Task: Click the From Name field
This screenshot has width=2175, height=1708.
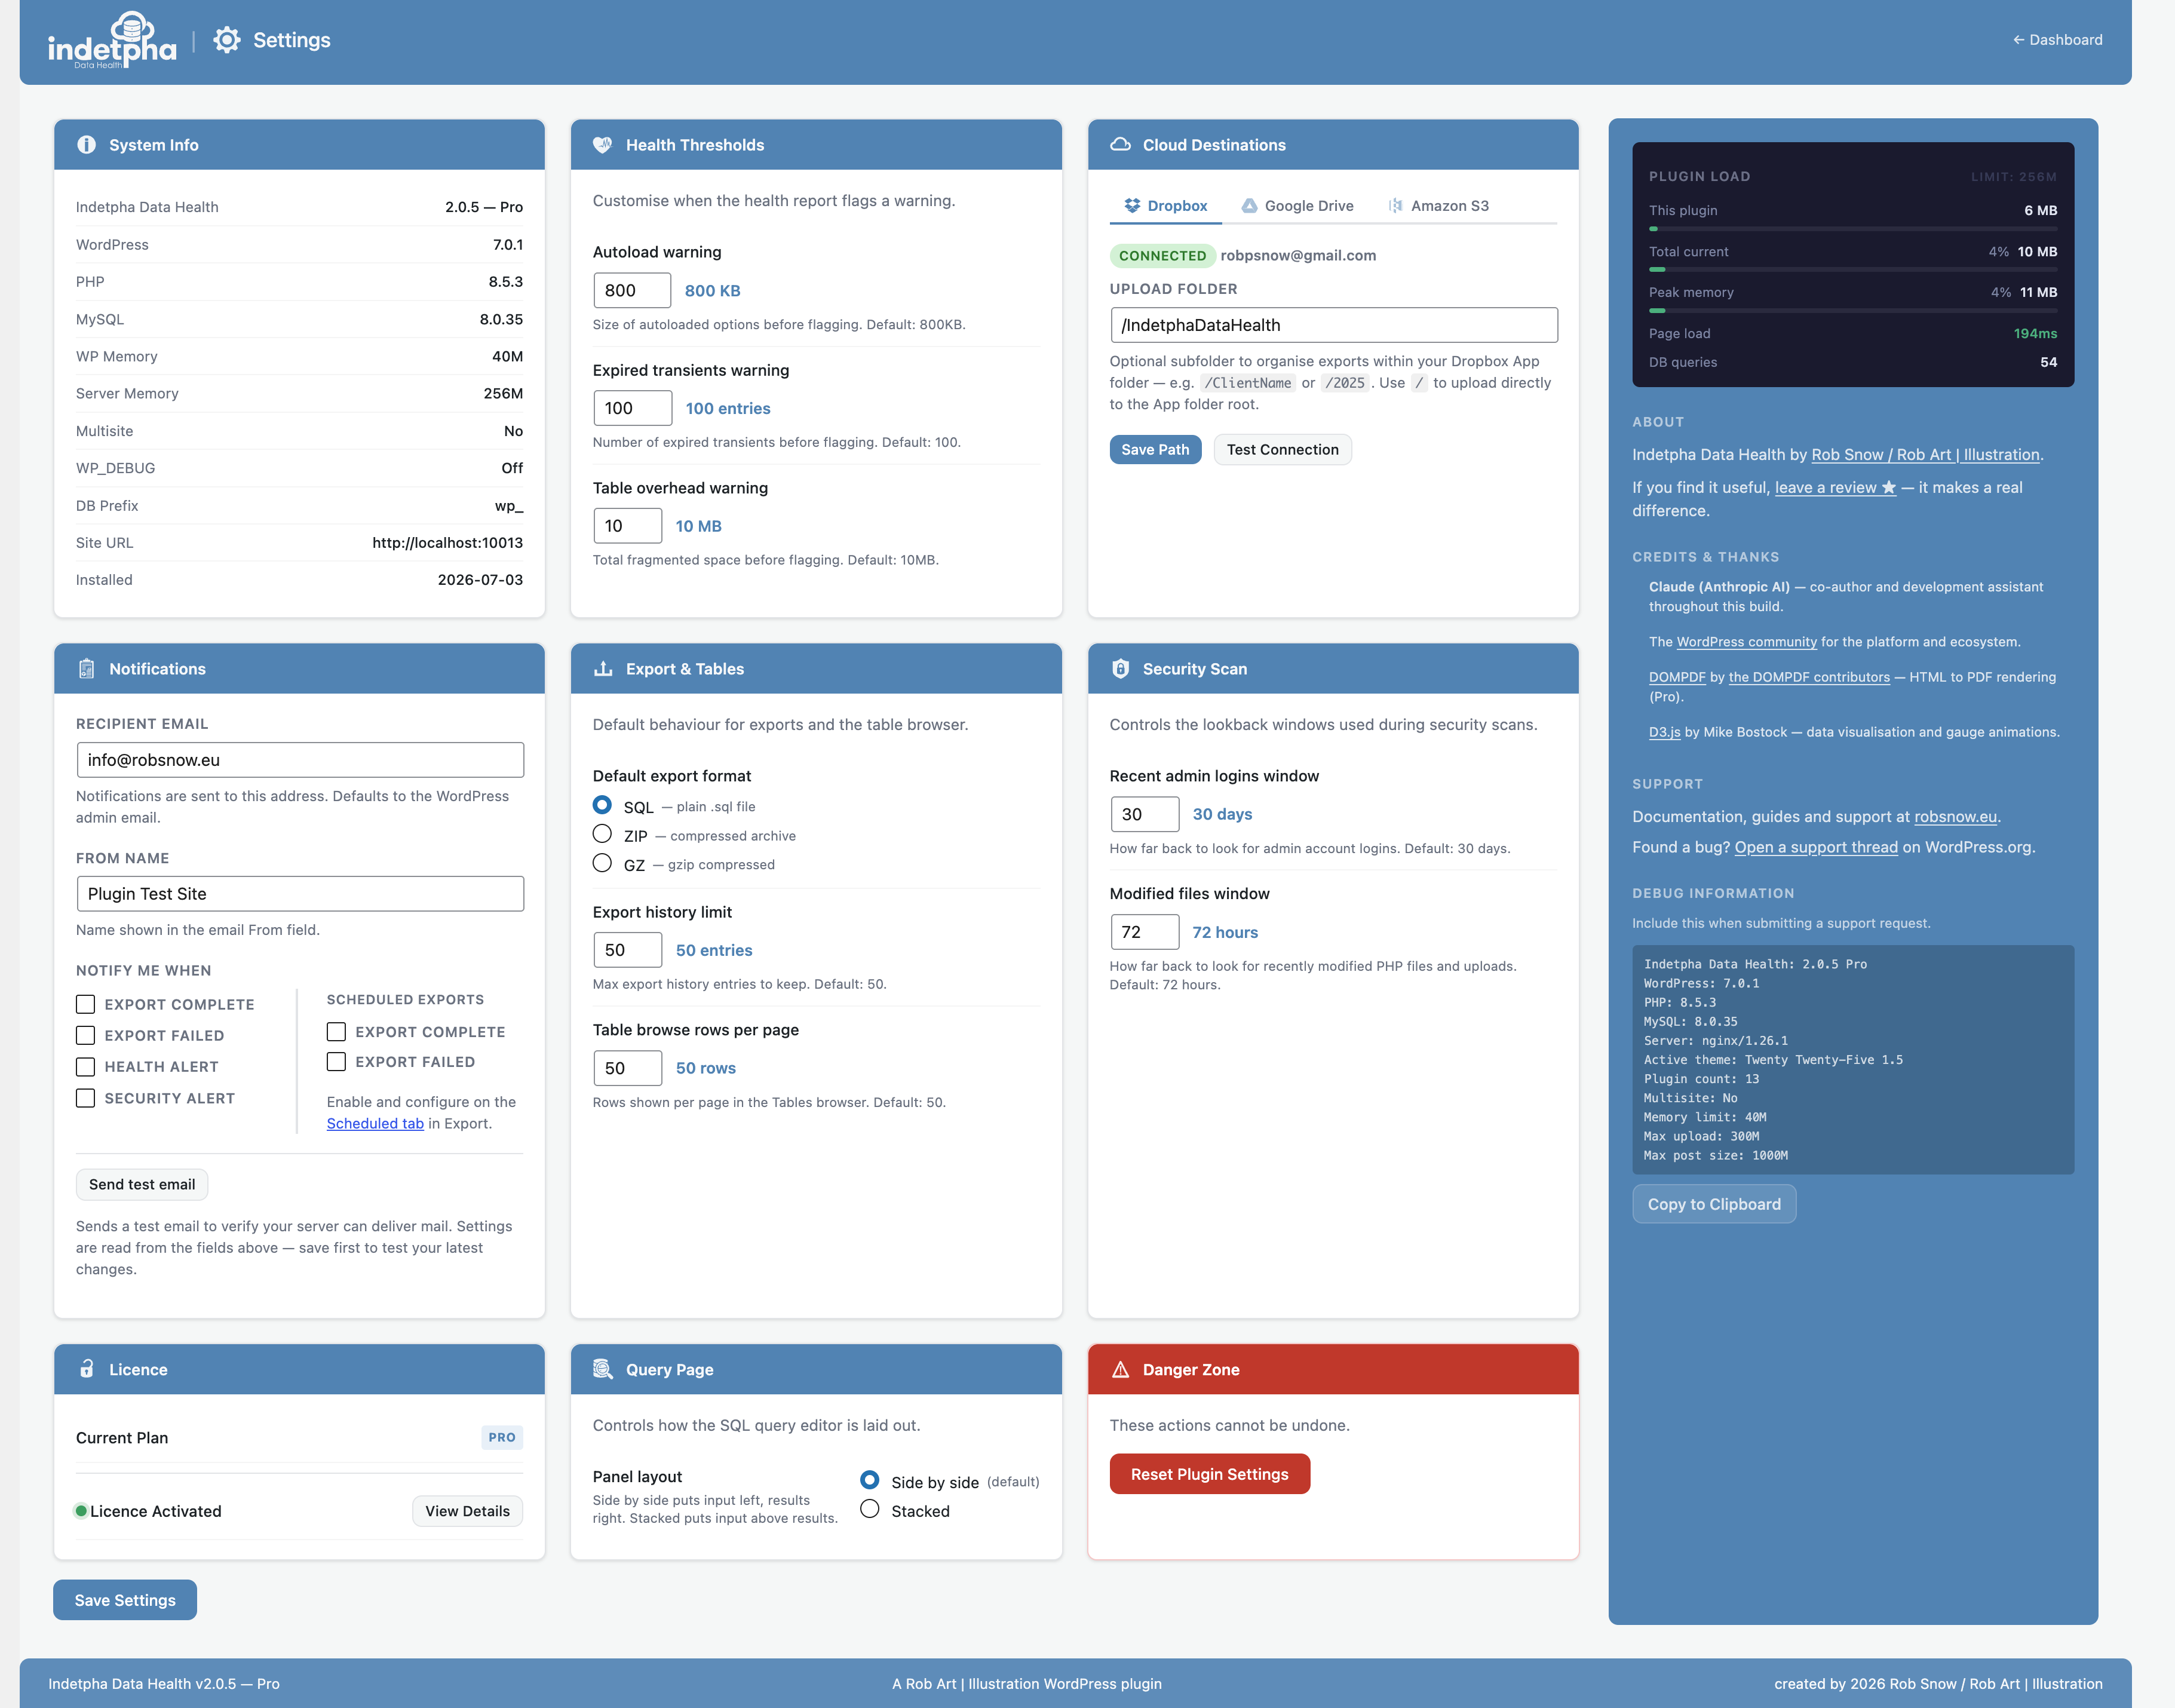Action: [x=300, y=894]
